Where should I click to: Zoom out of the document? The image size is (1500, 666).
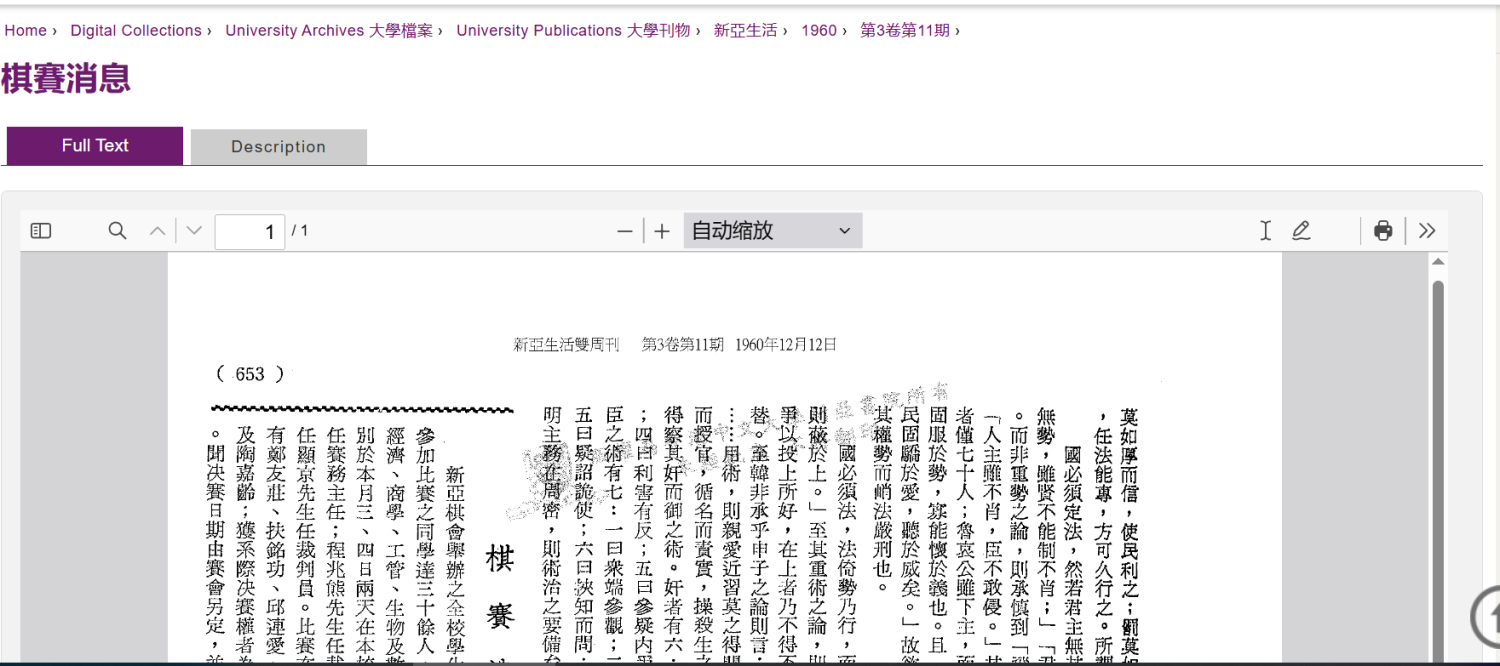tap(624, 230)
